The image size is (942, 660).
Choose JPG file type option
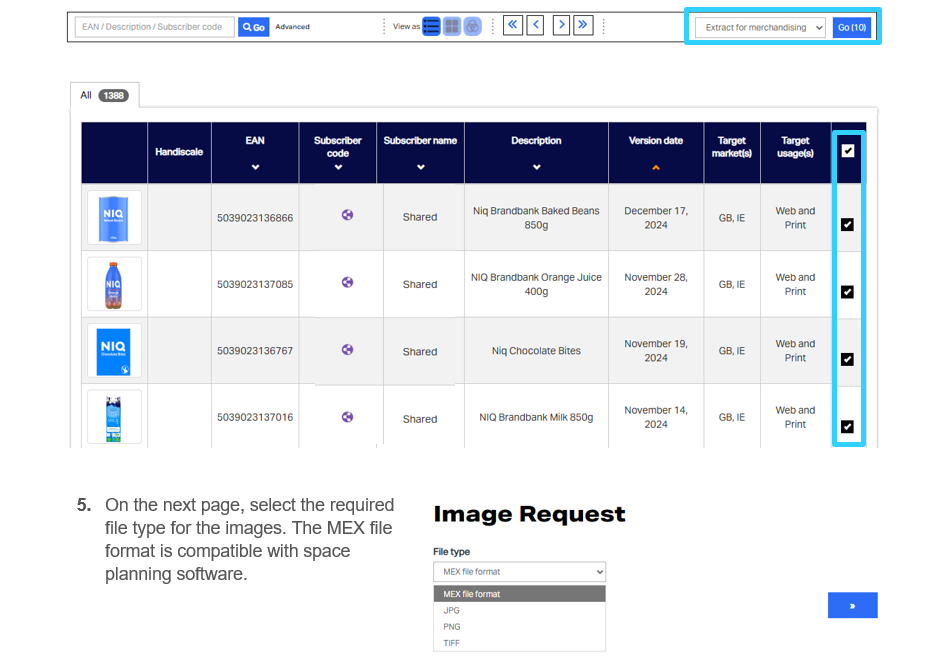pyautogui.click(x=519, y=610)
